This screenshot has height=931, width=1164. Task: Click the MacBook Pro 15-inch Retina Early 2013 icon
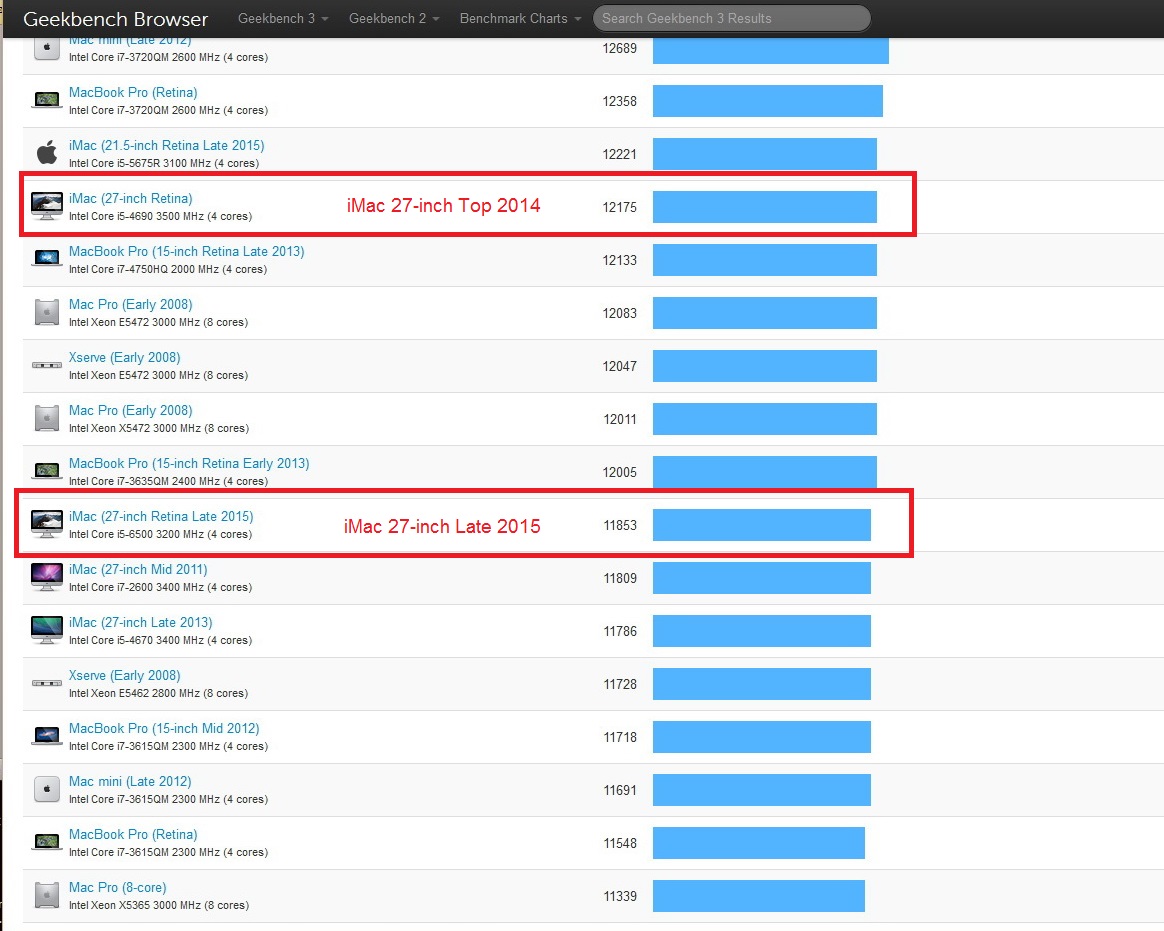[x=47, y=471]
